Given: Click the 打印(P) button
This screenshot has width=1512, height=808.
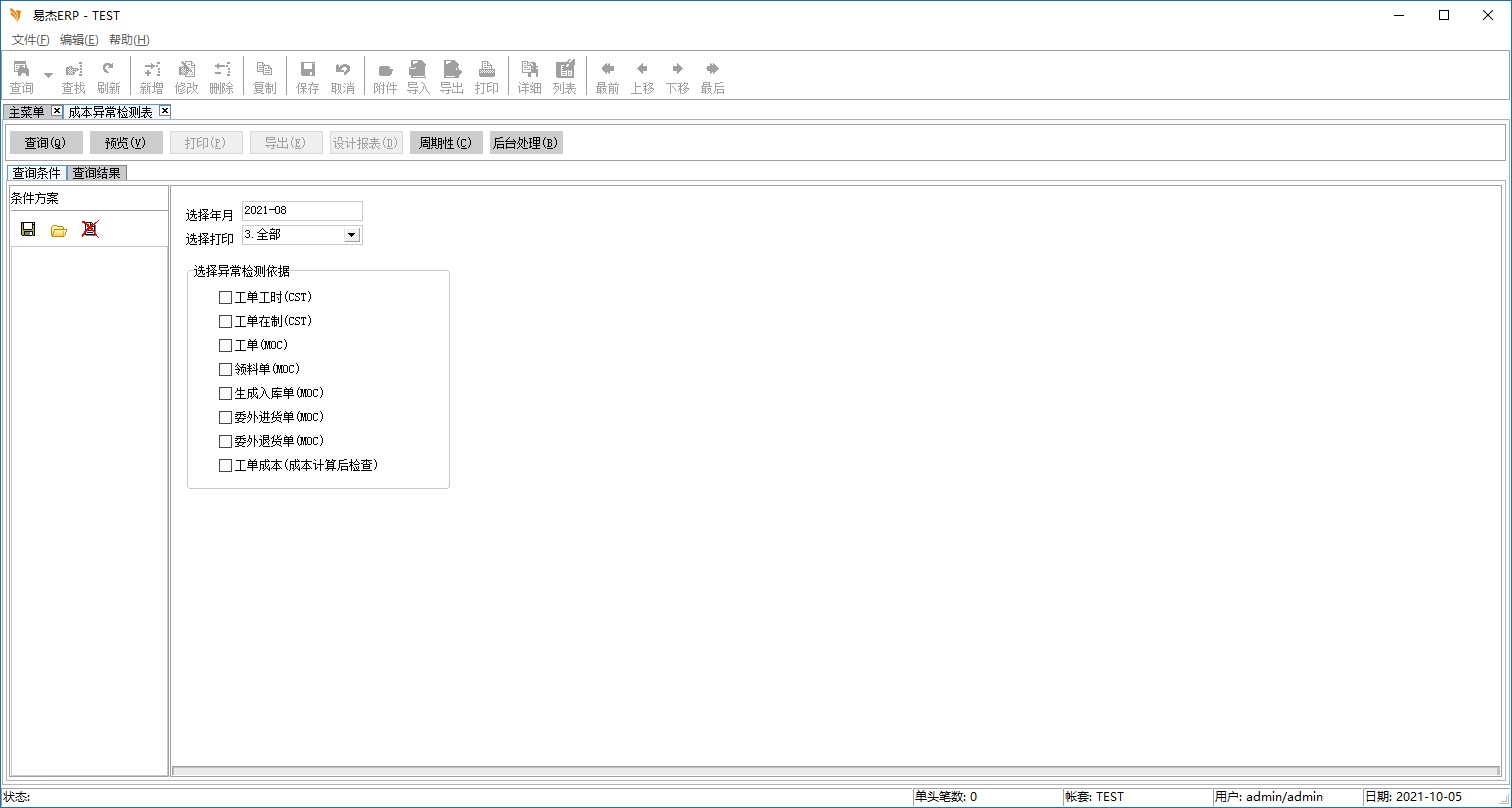Looking at the screenshot, I should click(206, 143).
